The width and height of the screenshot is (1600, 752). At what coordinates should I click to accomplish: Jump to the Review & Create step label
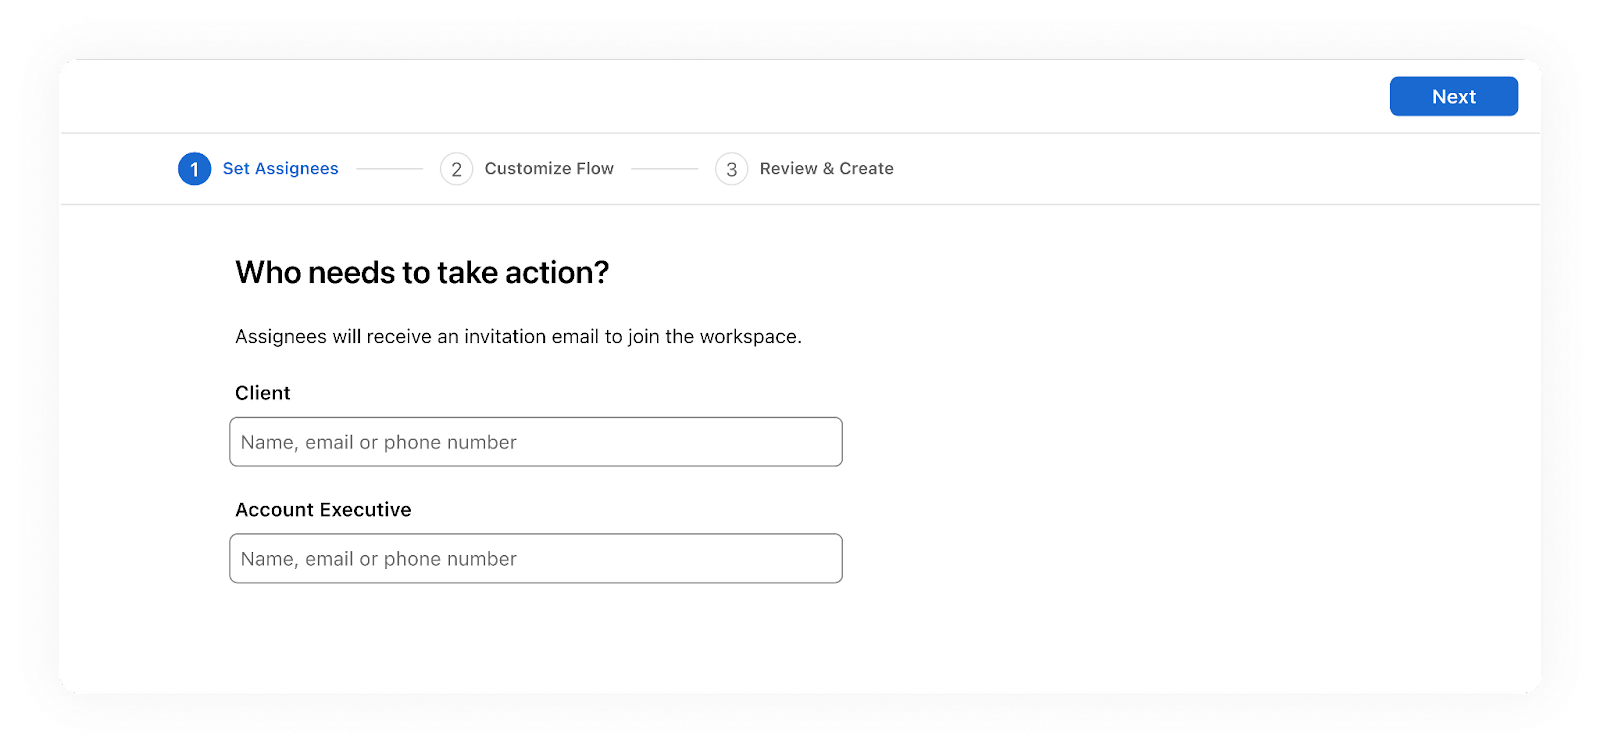[x=826, y=169]
